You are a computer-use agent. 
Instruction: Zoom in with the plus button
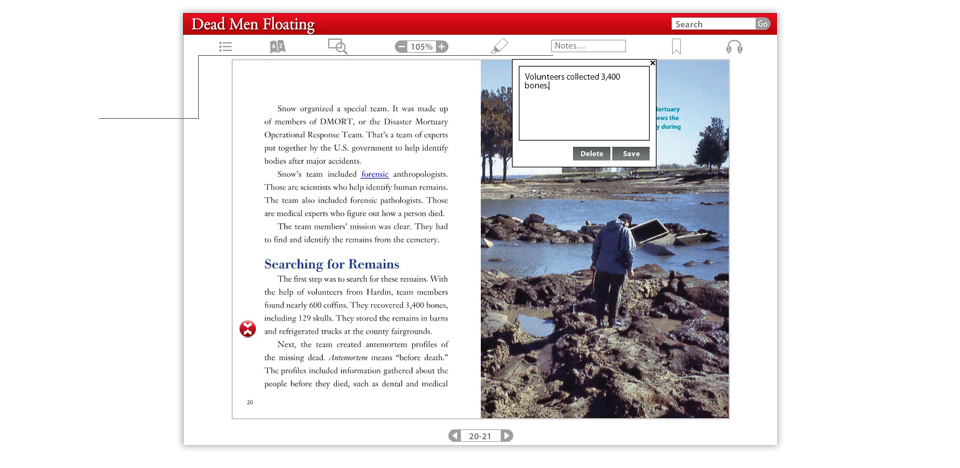click(x=442, y=46)
